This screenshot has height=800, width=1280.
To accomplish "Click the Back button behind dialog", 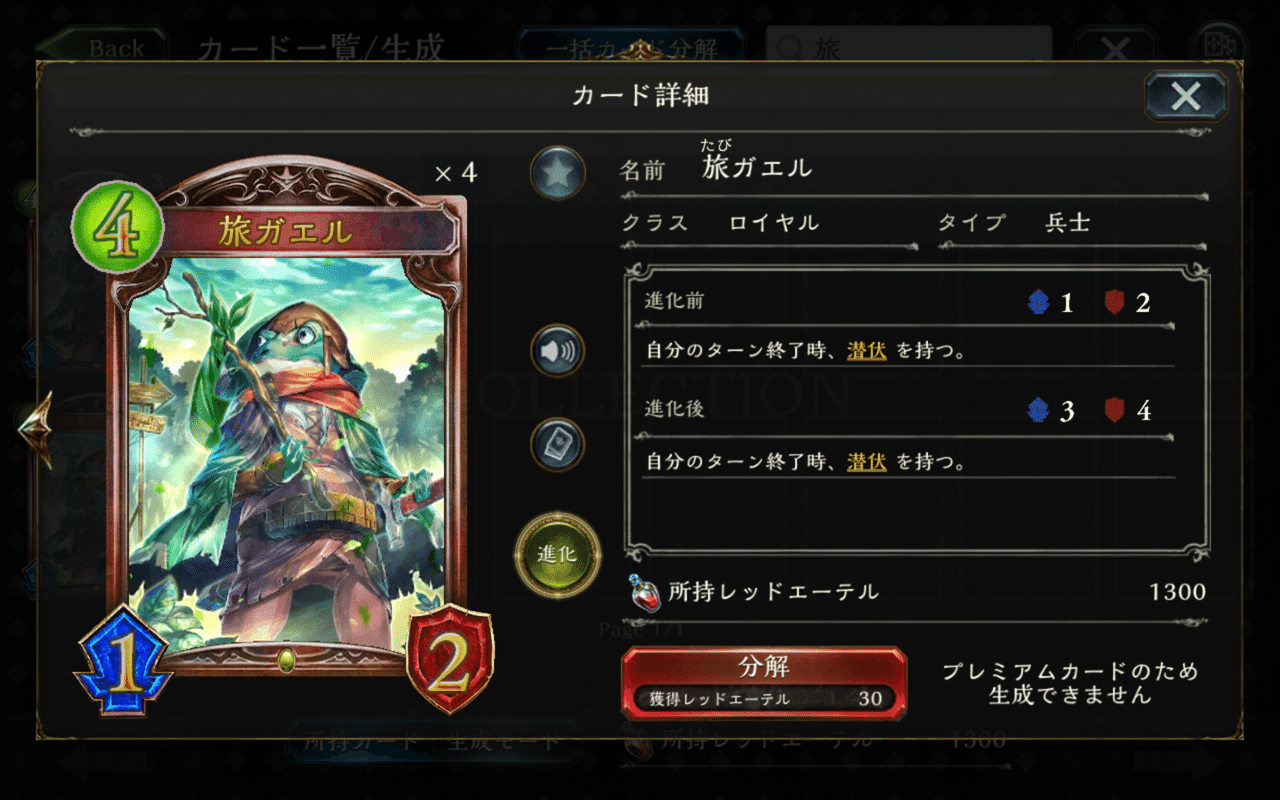I will pyautogui.click(x=103, y=47).
